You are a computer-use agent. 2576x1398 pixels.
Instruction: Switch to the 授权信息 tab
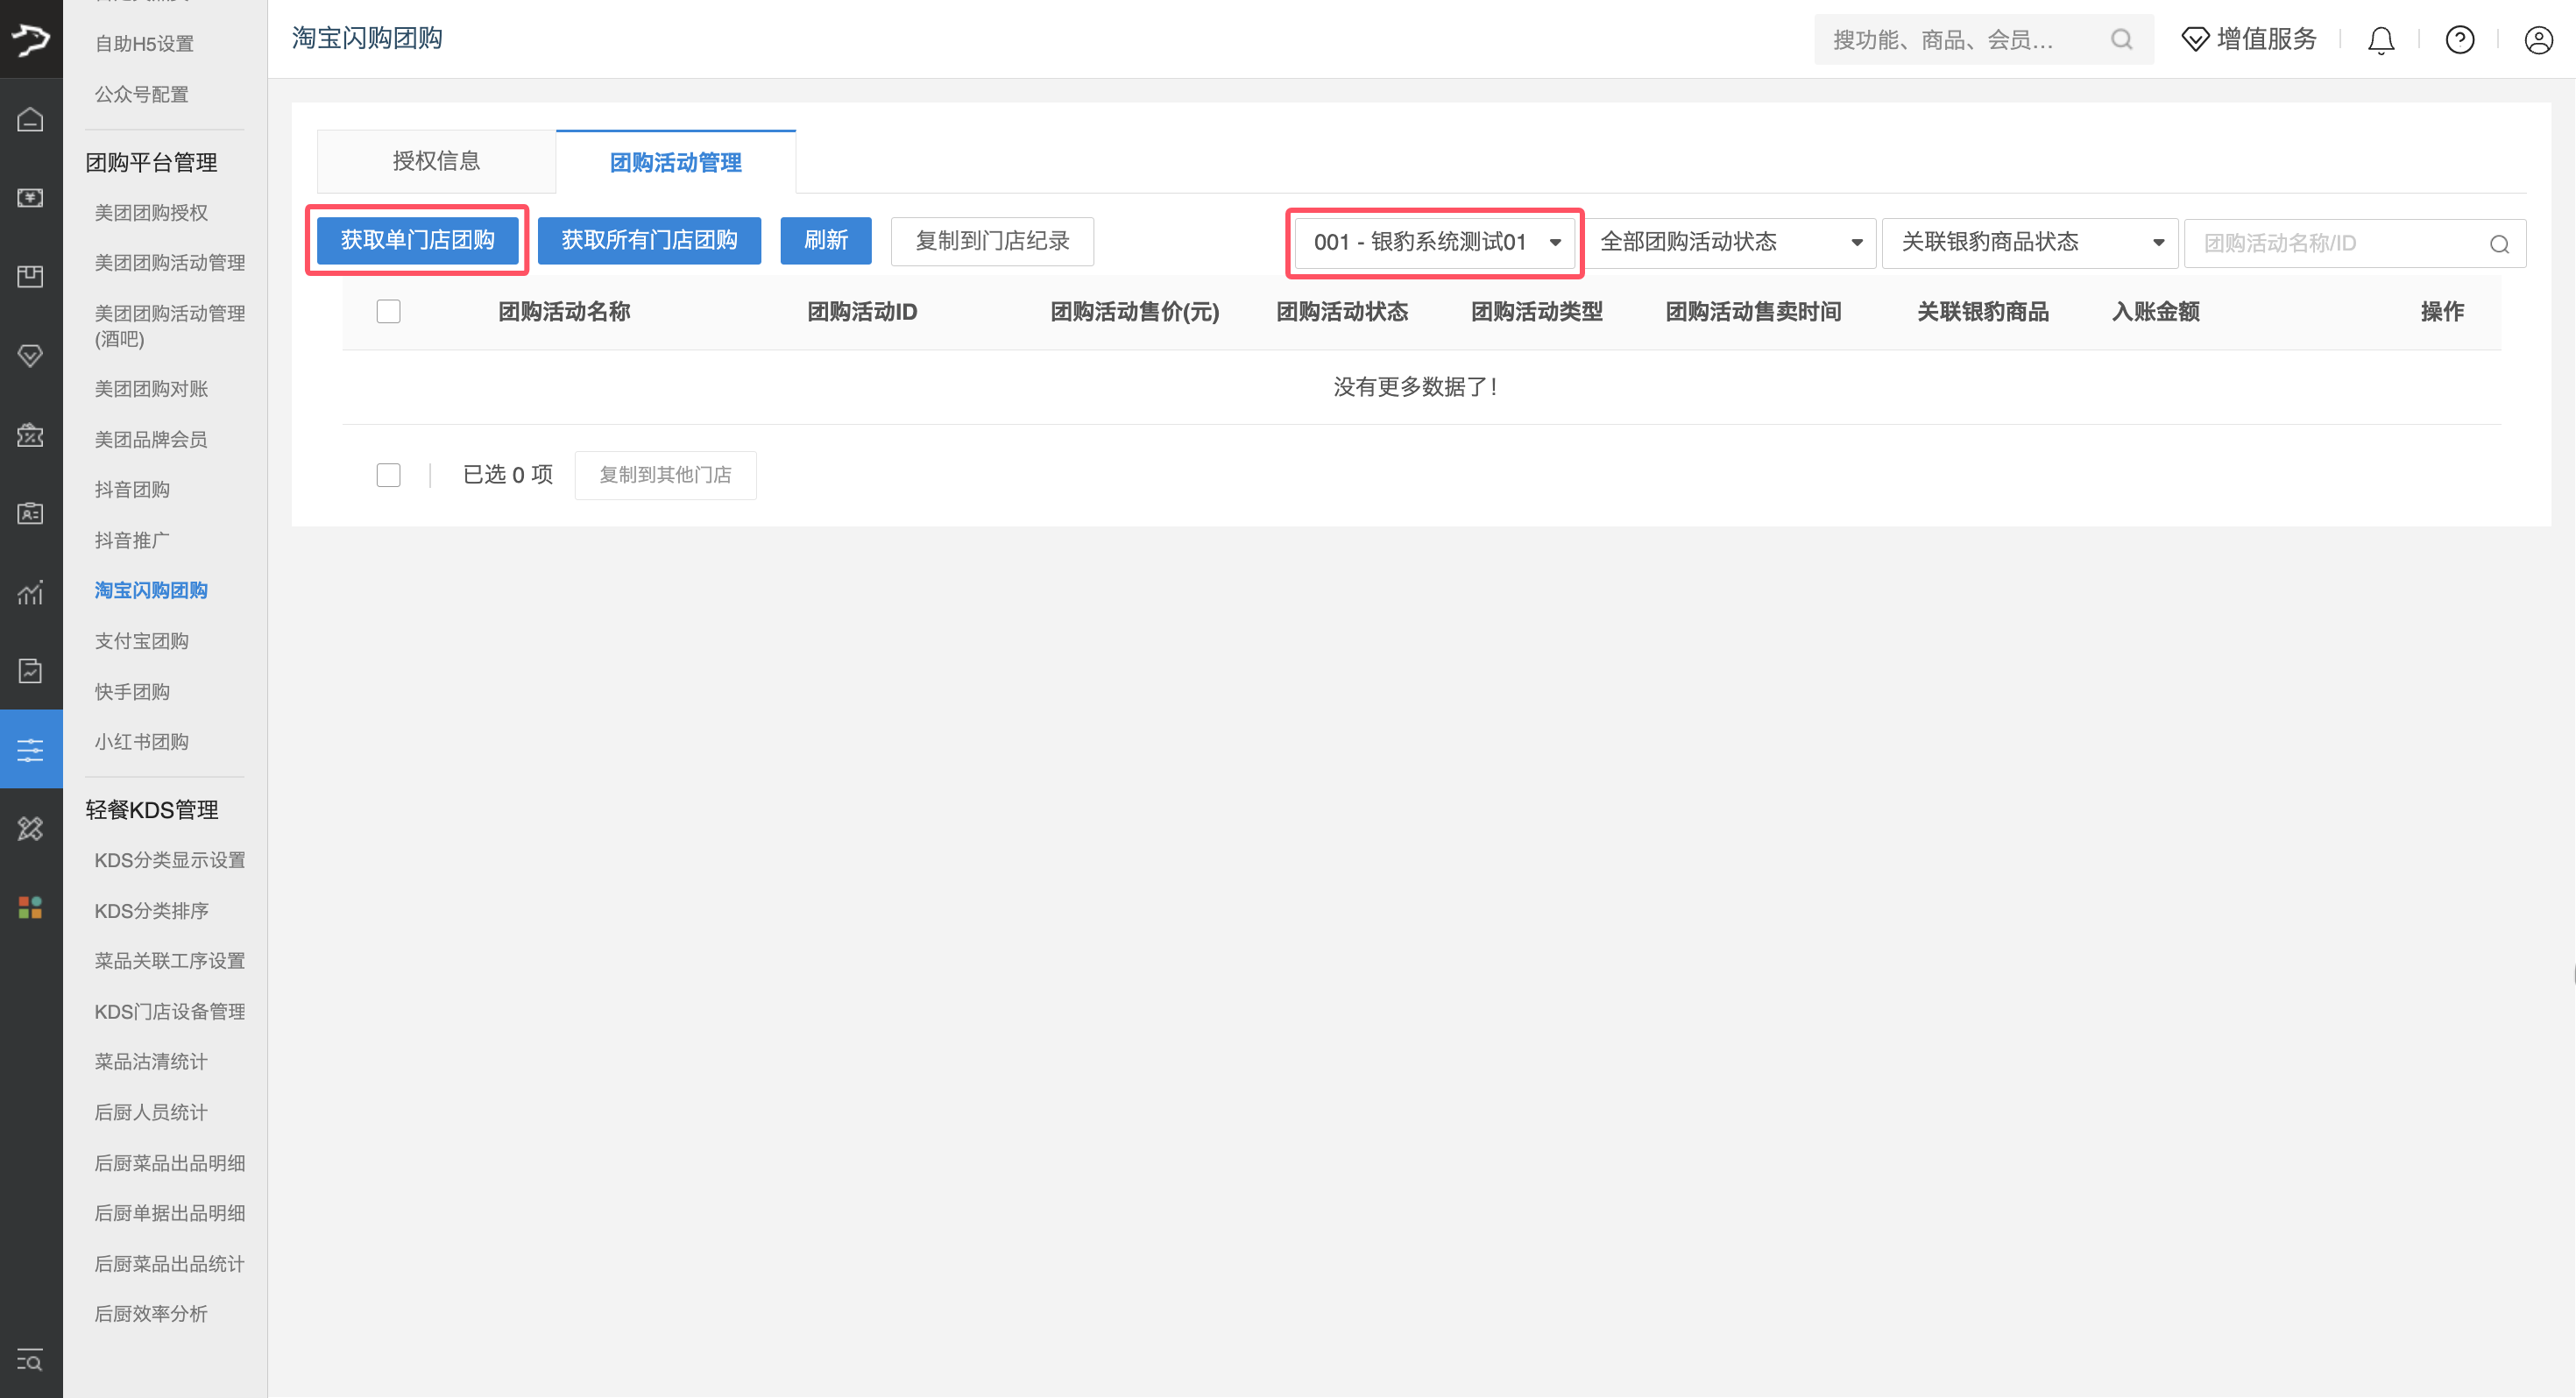436,161
